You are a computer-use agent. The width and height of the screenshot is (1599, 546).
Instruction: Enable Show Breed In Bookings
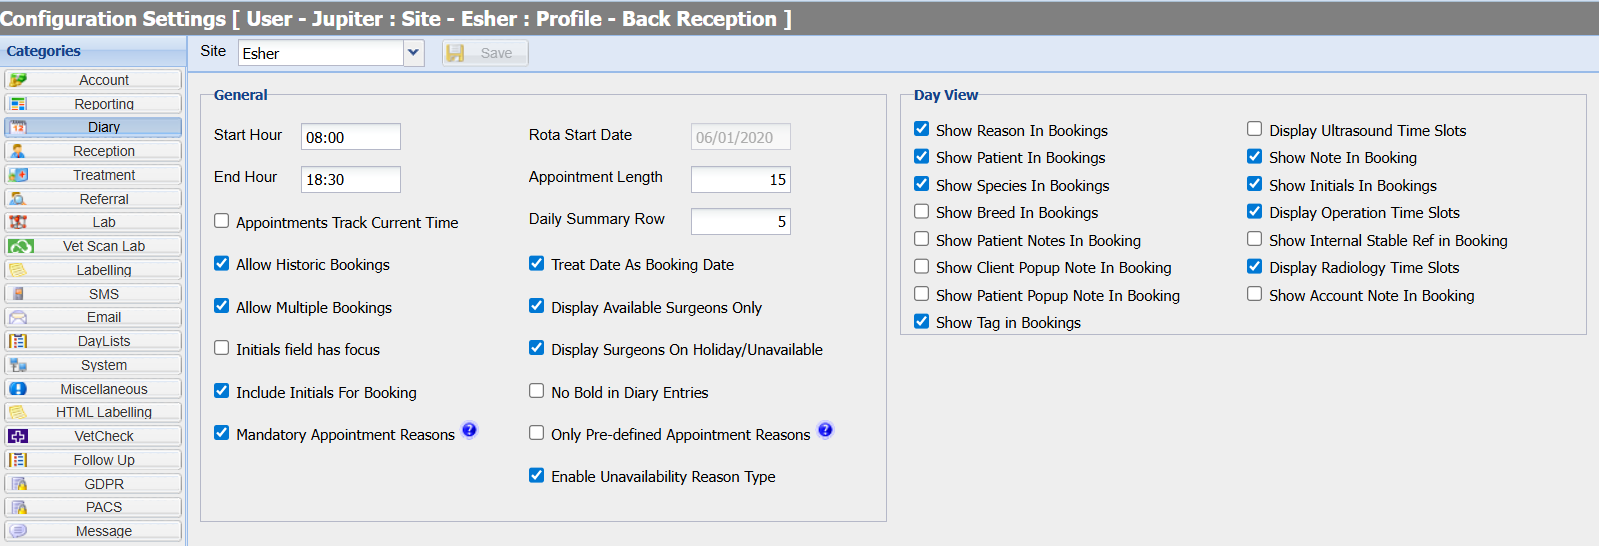pos(922,211)
